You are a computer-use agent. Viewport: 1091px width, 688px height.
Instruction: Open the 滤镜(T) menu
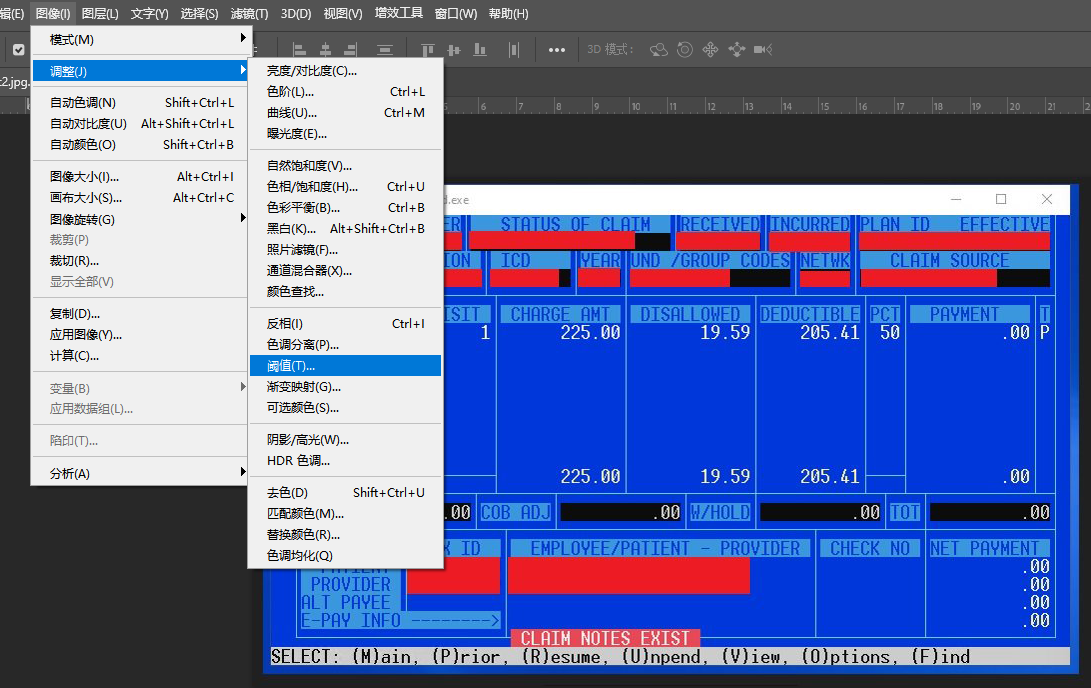click(x=249, y=13)
